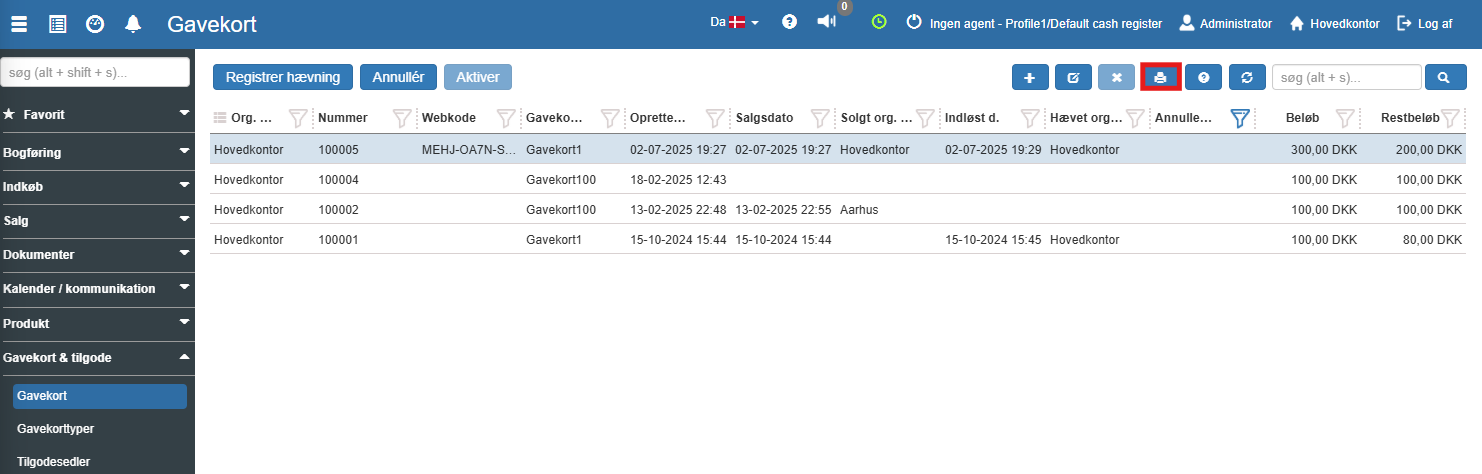Image resolution: width=1482 pixels, height=474 pixels.
Task: Open the list view icon in header
Action: tap(58, 24)
